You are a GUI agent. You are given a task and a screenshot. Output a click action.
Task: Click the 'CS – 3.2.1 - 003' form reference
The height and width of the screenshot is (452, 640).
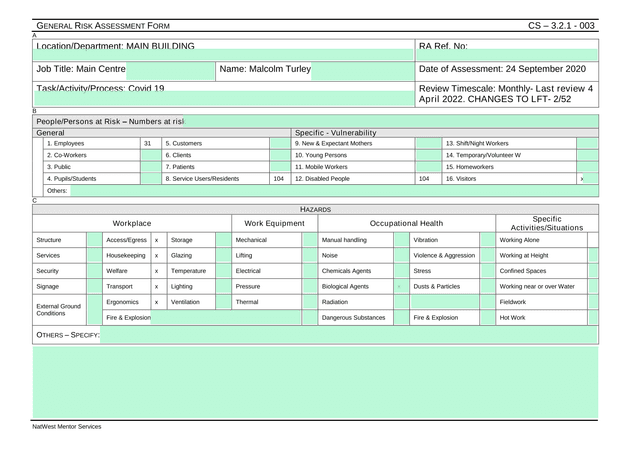[x=561, y=26]
